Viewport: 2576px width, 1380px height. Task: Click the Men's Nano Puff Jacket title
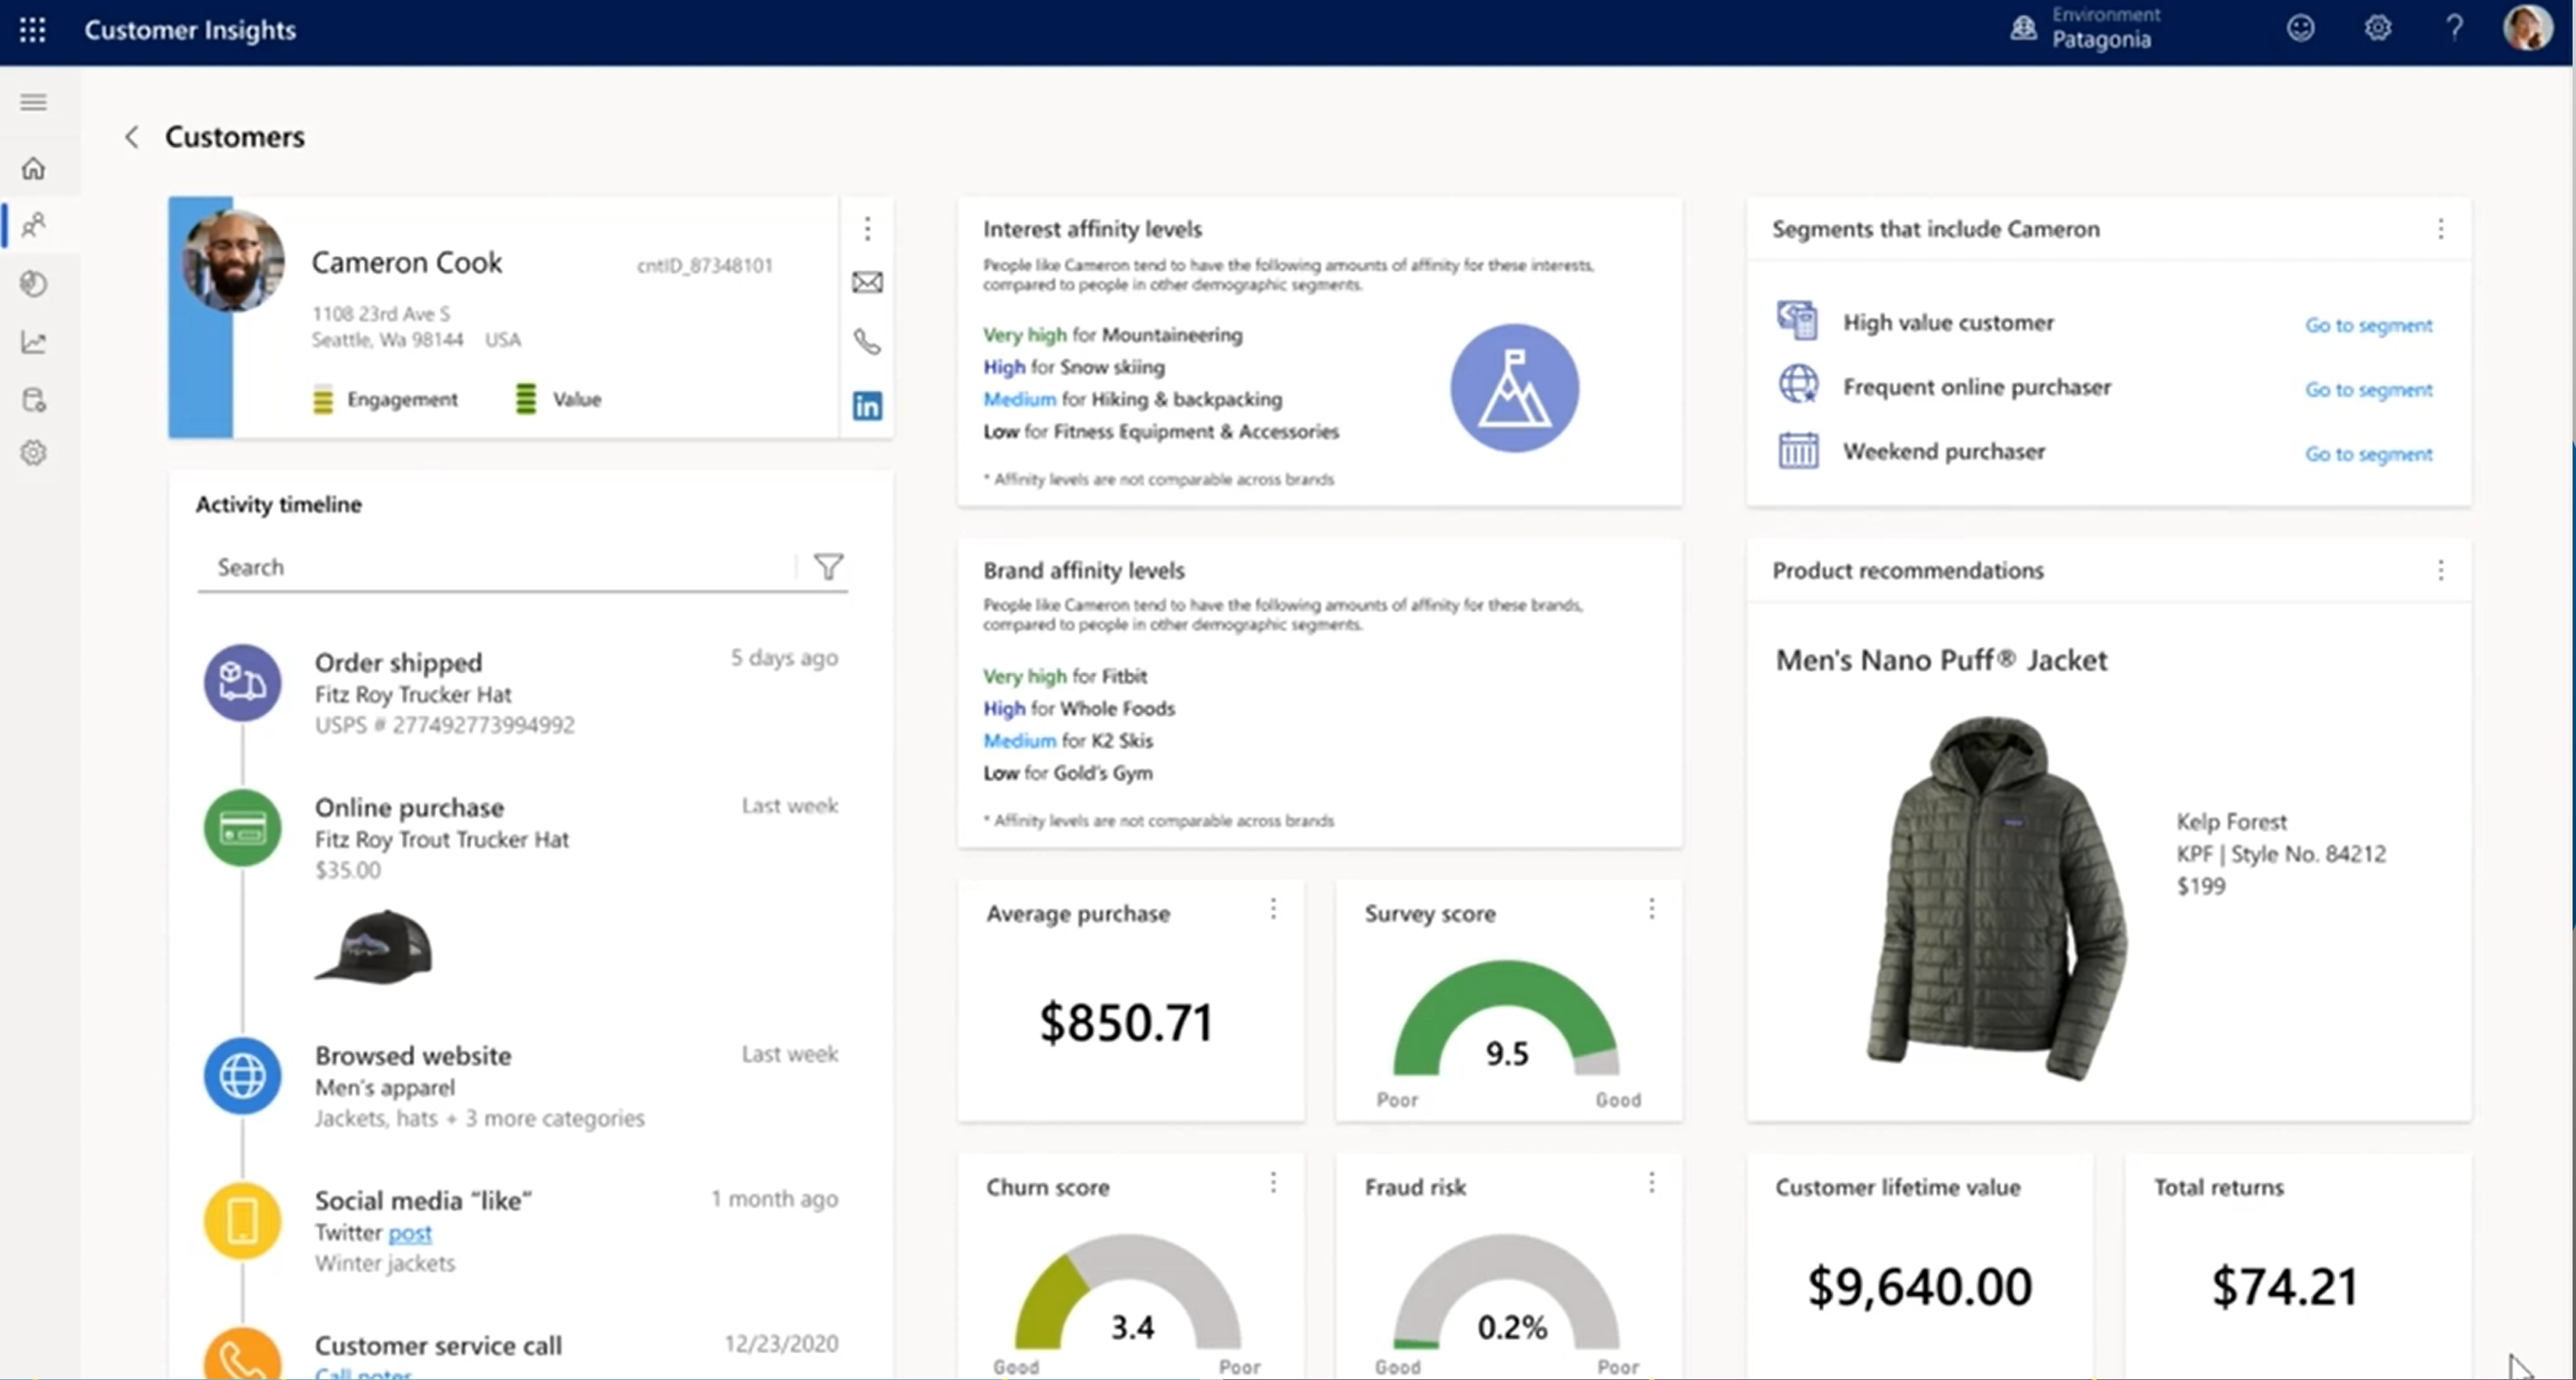1941,660
